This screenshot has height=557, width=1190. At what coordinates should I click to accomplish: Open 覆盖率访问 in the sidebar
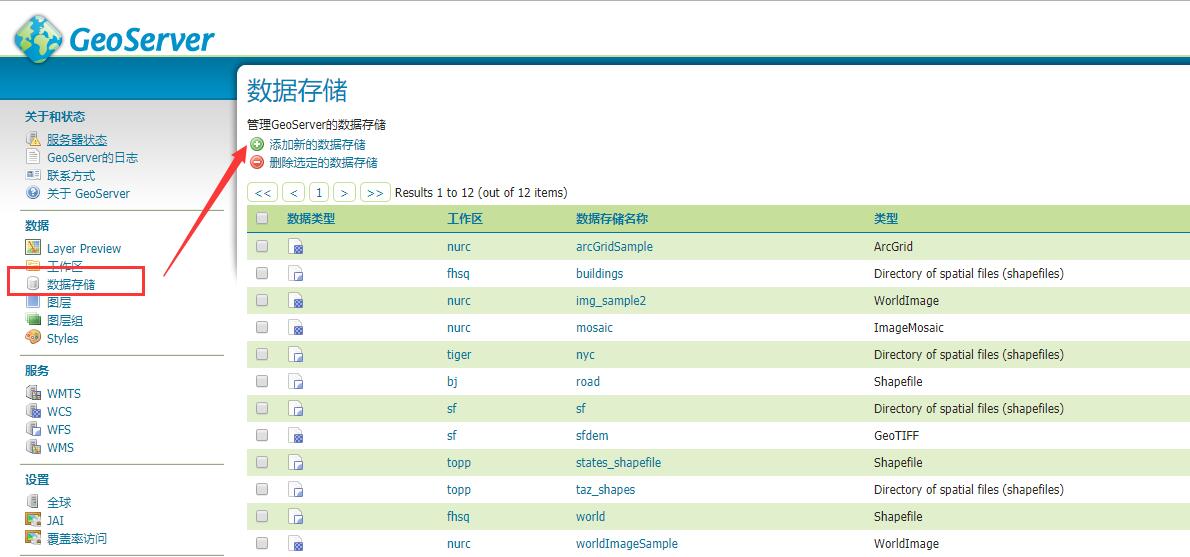(x=77, y=539)
